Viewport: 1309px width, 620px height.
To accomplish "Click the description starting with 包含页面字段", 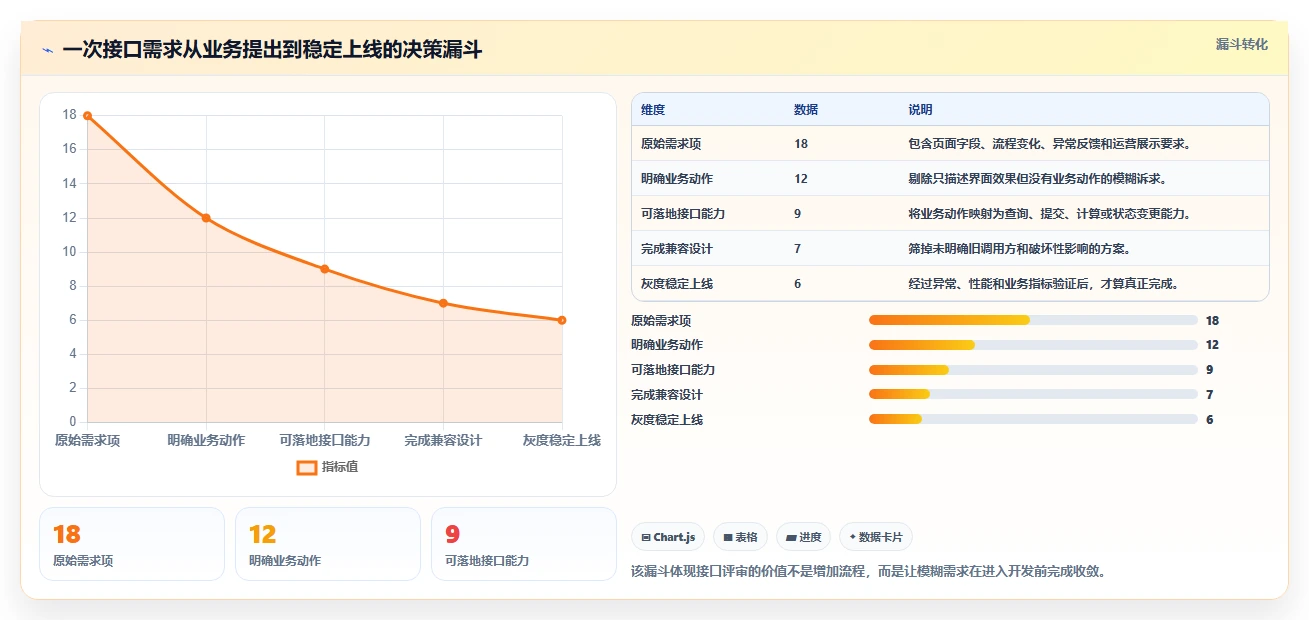I will click(1050, 144).
